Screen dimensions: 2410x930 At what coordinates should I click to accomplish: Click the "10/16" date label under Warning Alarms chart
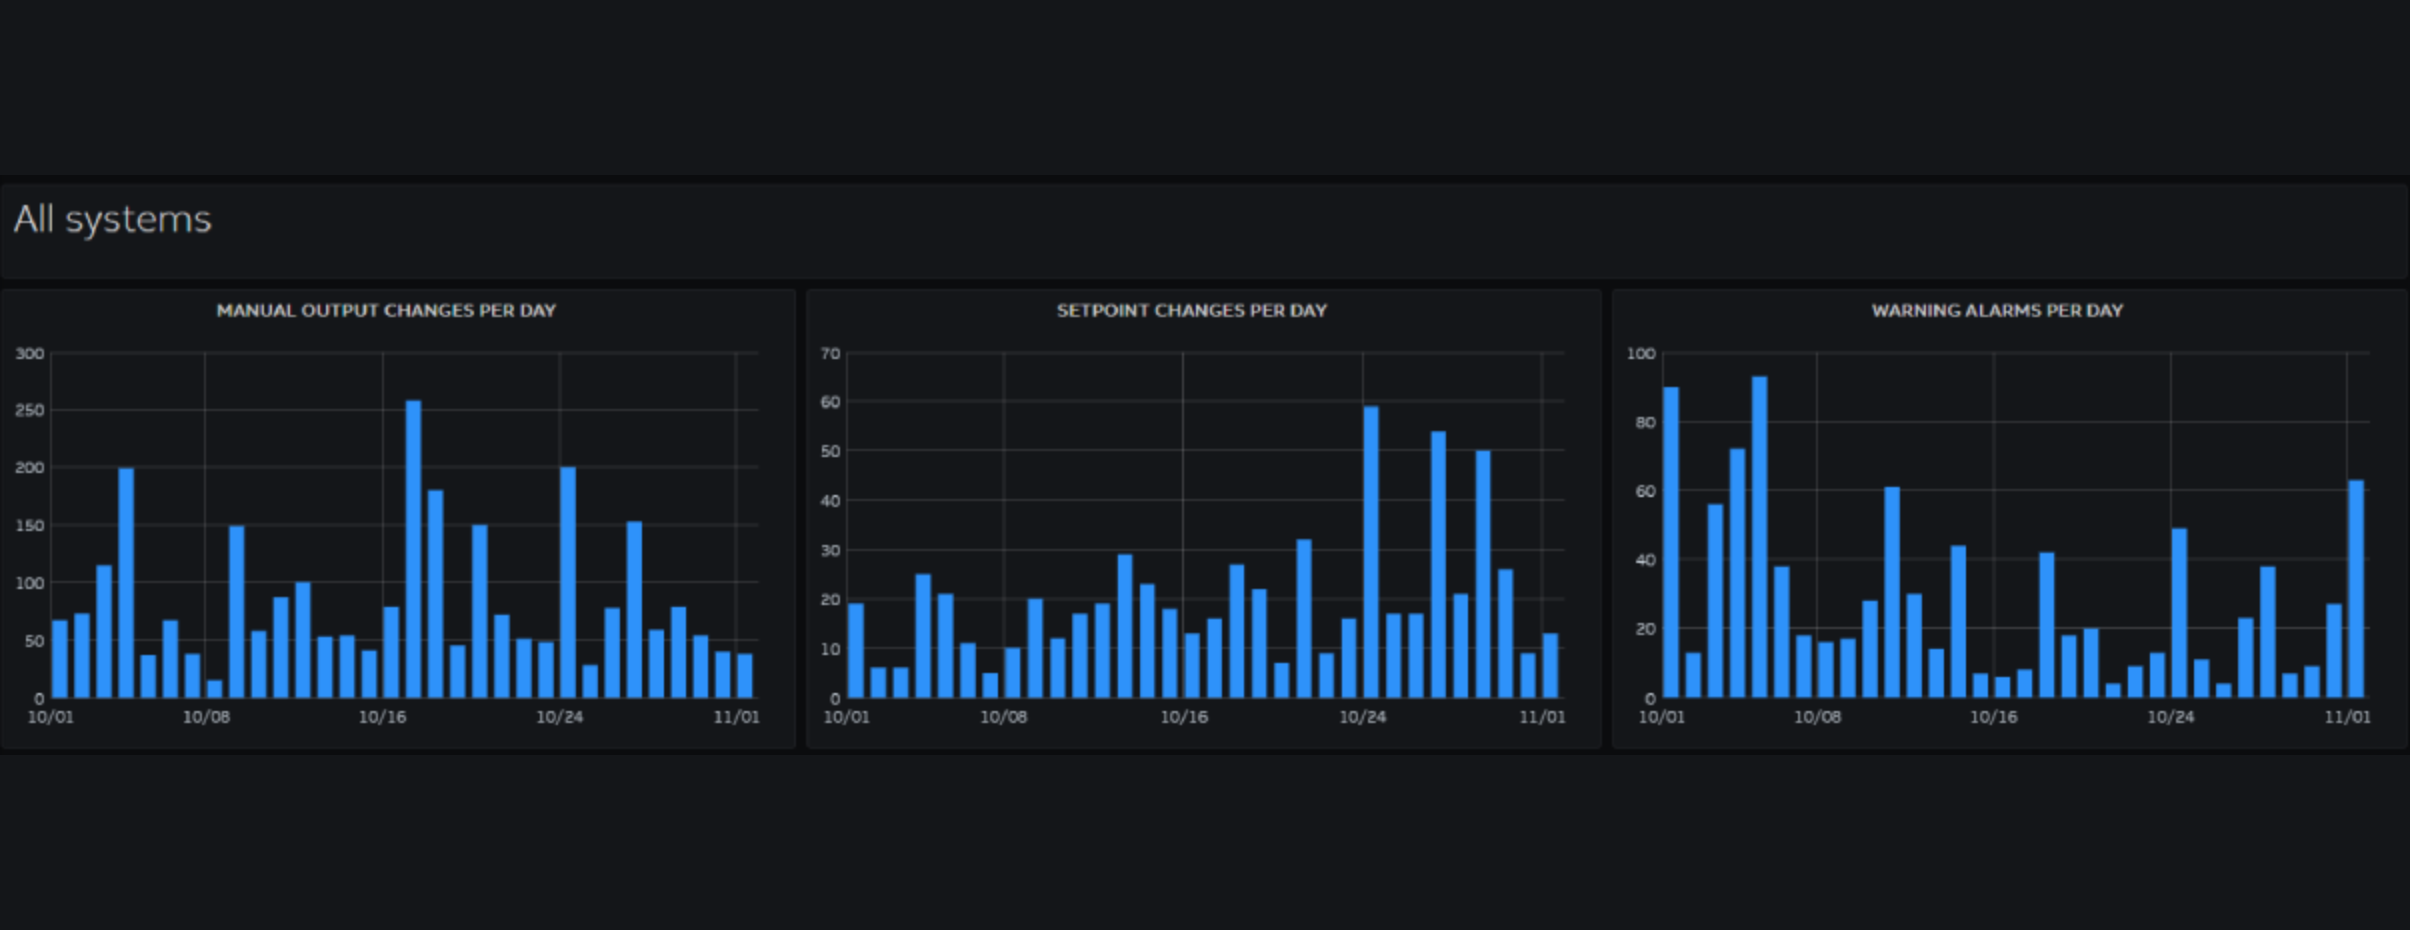[1994, 717]
